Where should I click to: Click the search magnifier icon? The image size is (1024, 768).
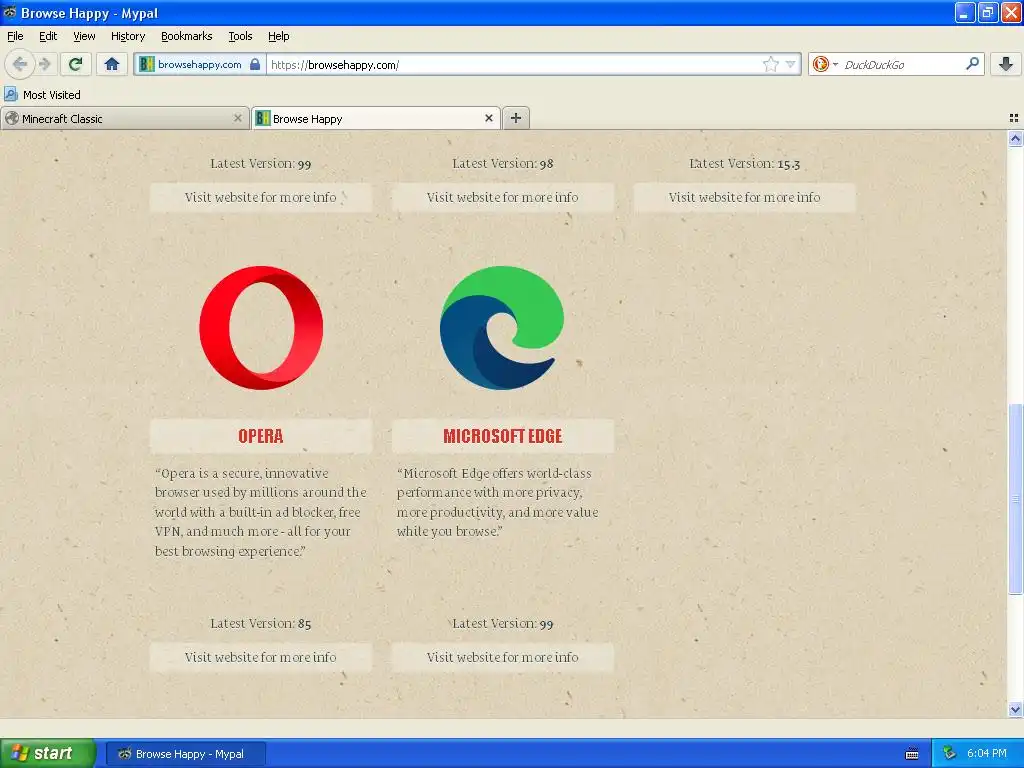(x=972, y=63)
